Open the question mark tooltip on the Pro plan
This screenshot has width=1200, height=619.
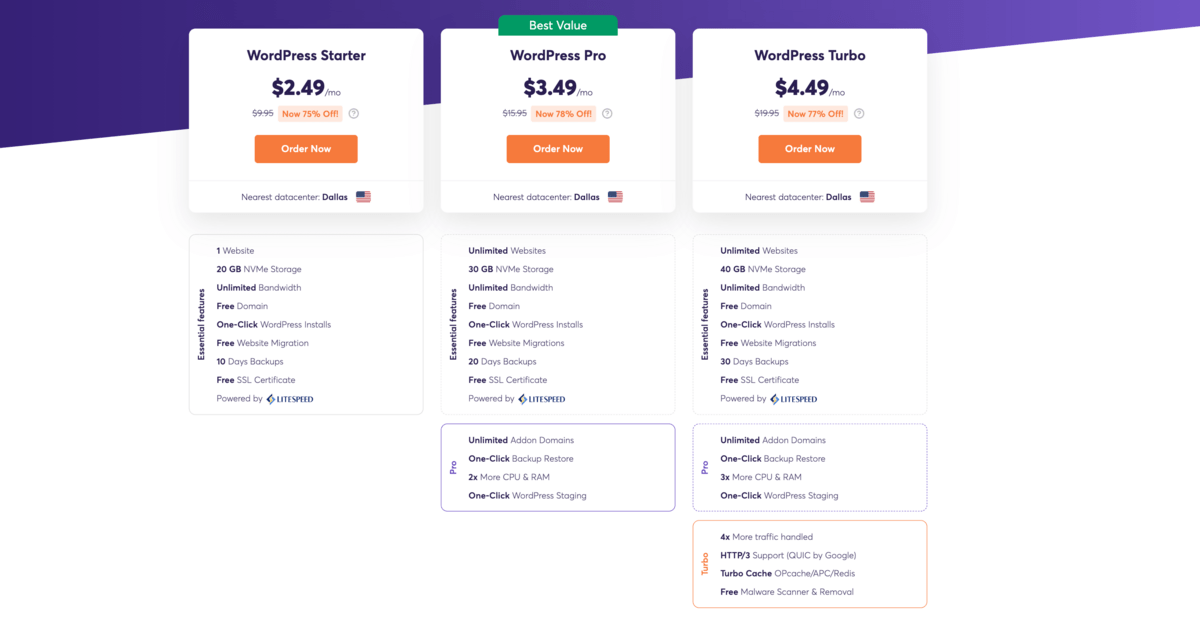[x=605, y=113]
